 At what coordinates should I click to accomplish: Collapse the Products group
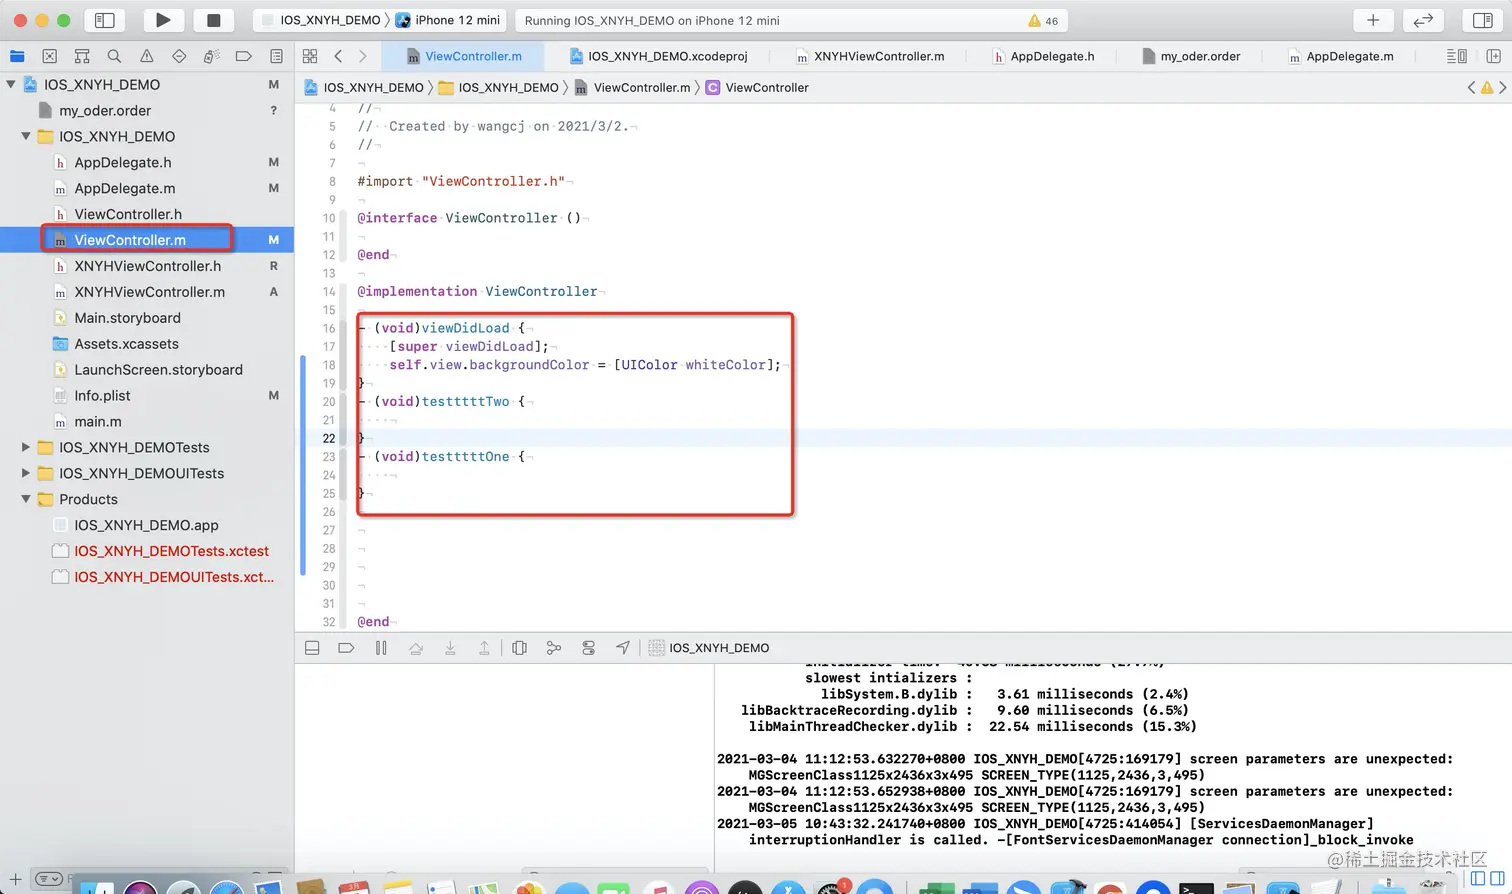26,499
